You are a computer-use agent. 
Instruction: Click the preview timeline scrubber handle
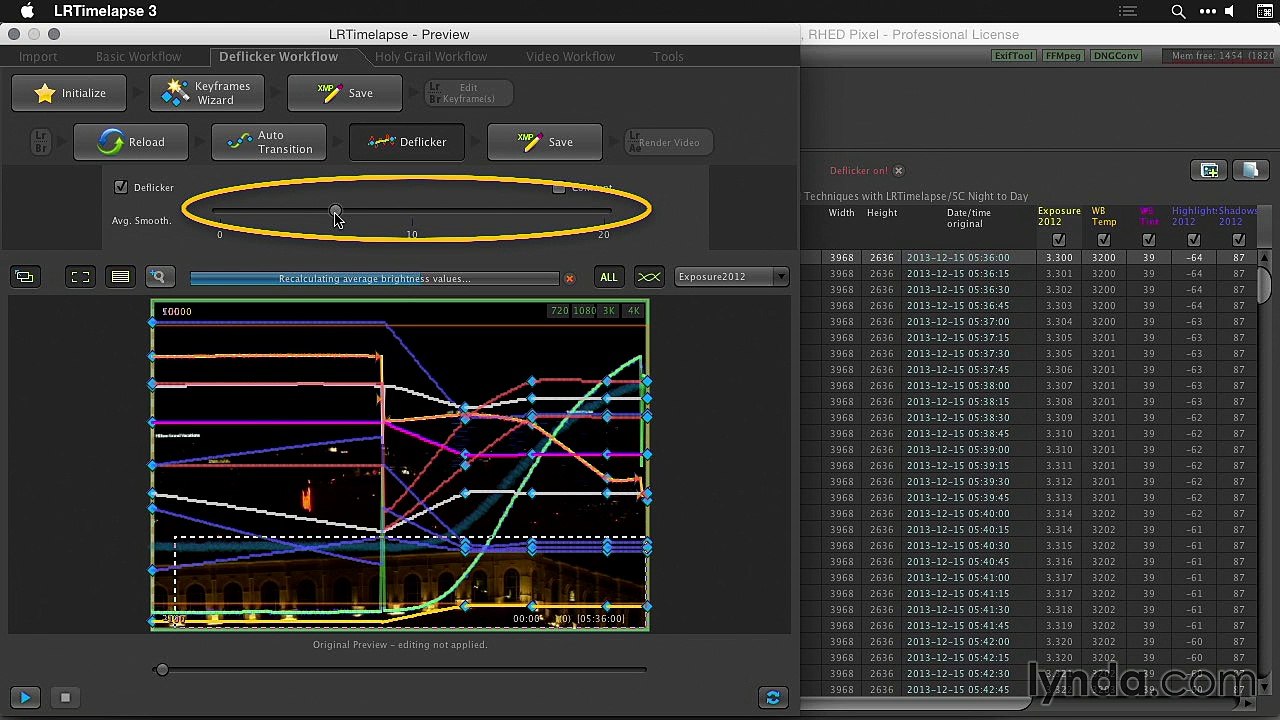162,669
